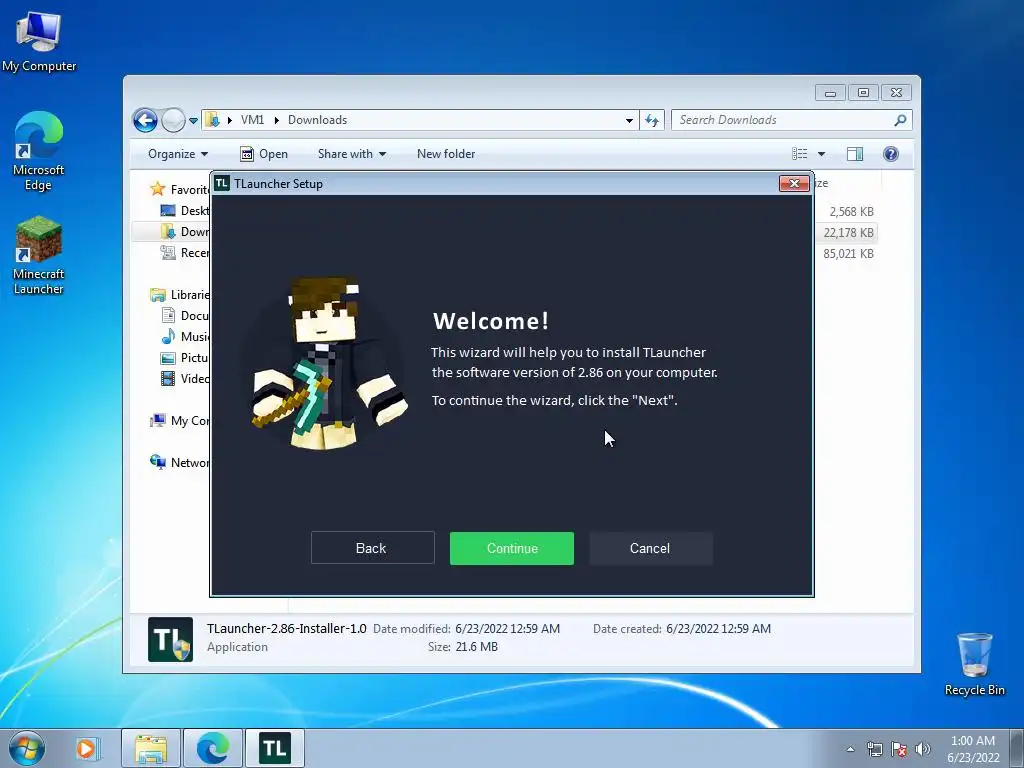Screen dimensions: 1024x768
Task: Open Videos library in navigation pane
Action: [185, 379]
